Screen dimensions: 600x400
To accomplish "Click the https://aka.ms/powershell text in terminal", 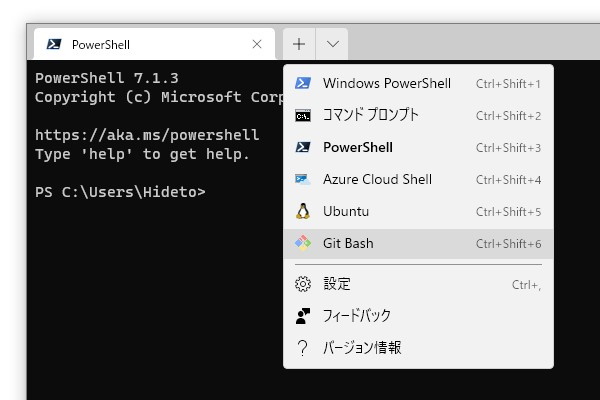I will pyautogui.click(x=147, y=135).
